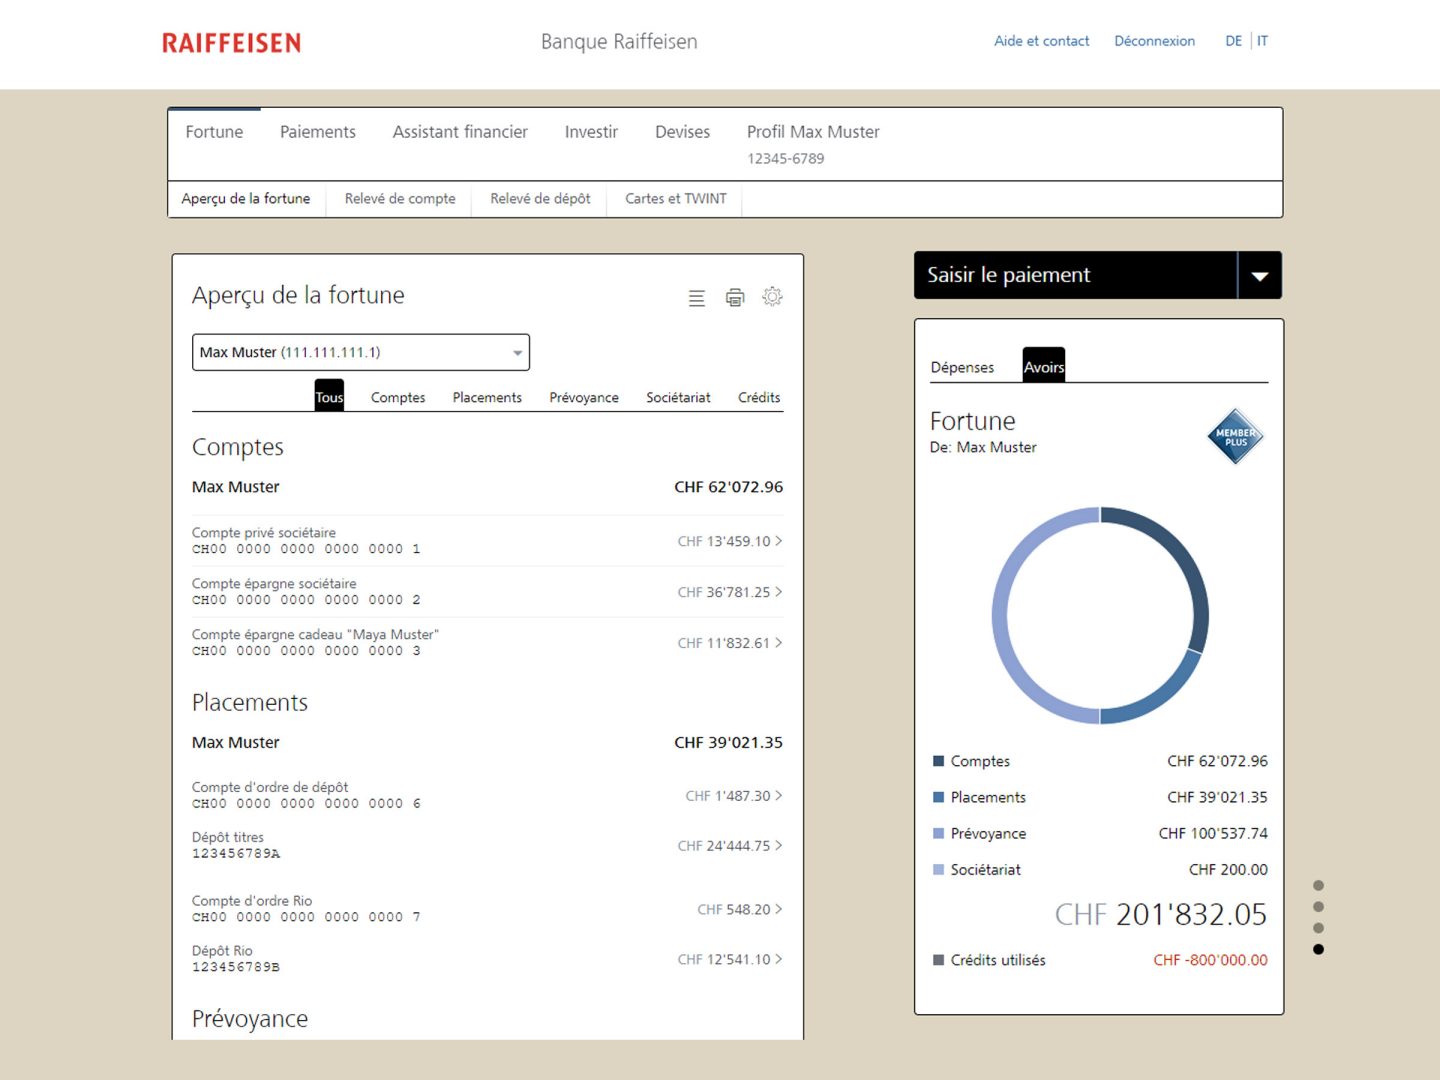Open the list view icon in Aperçu de la fortune

coord(697,298)
